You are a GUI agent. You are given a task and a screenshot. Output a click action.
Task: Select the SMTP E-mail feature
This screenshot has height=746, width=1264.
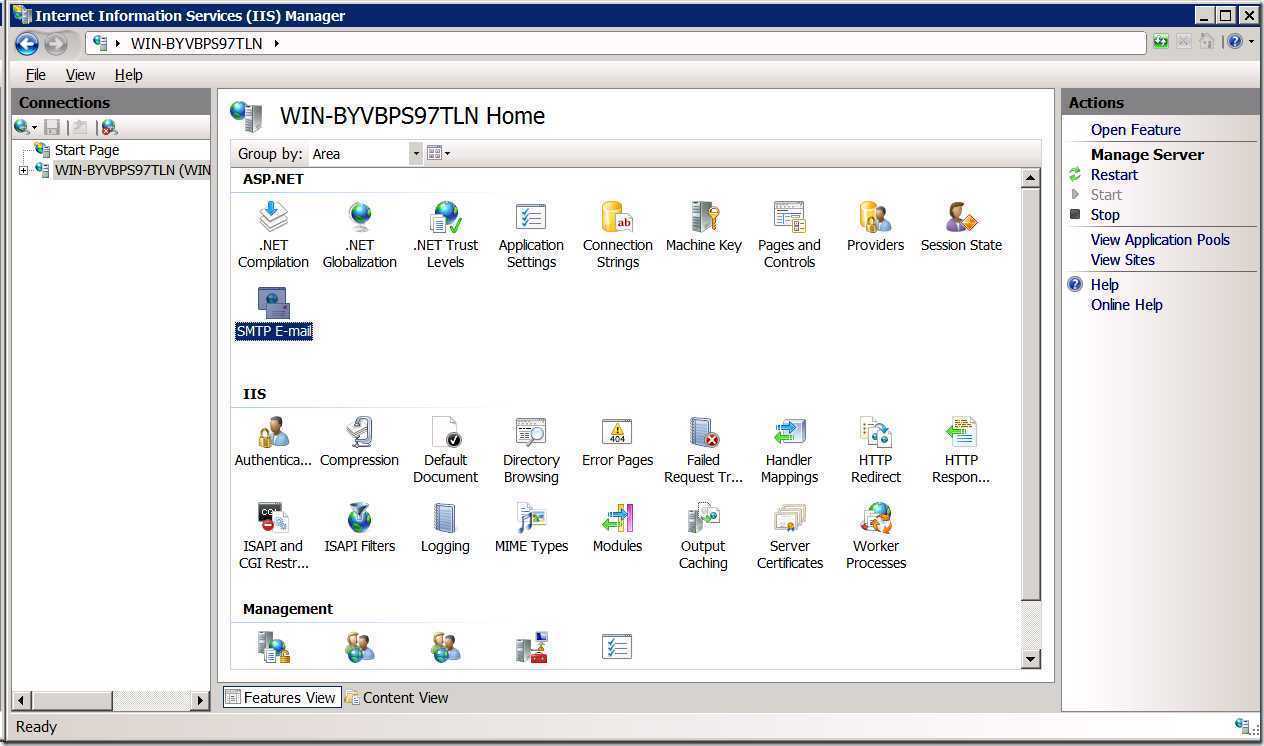(x=273, y=313)
